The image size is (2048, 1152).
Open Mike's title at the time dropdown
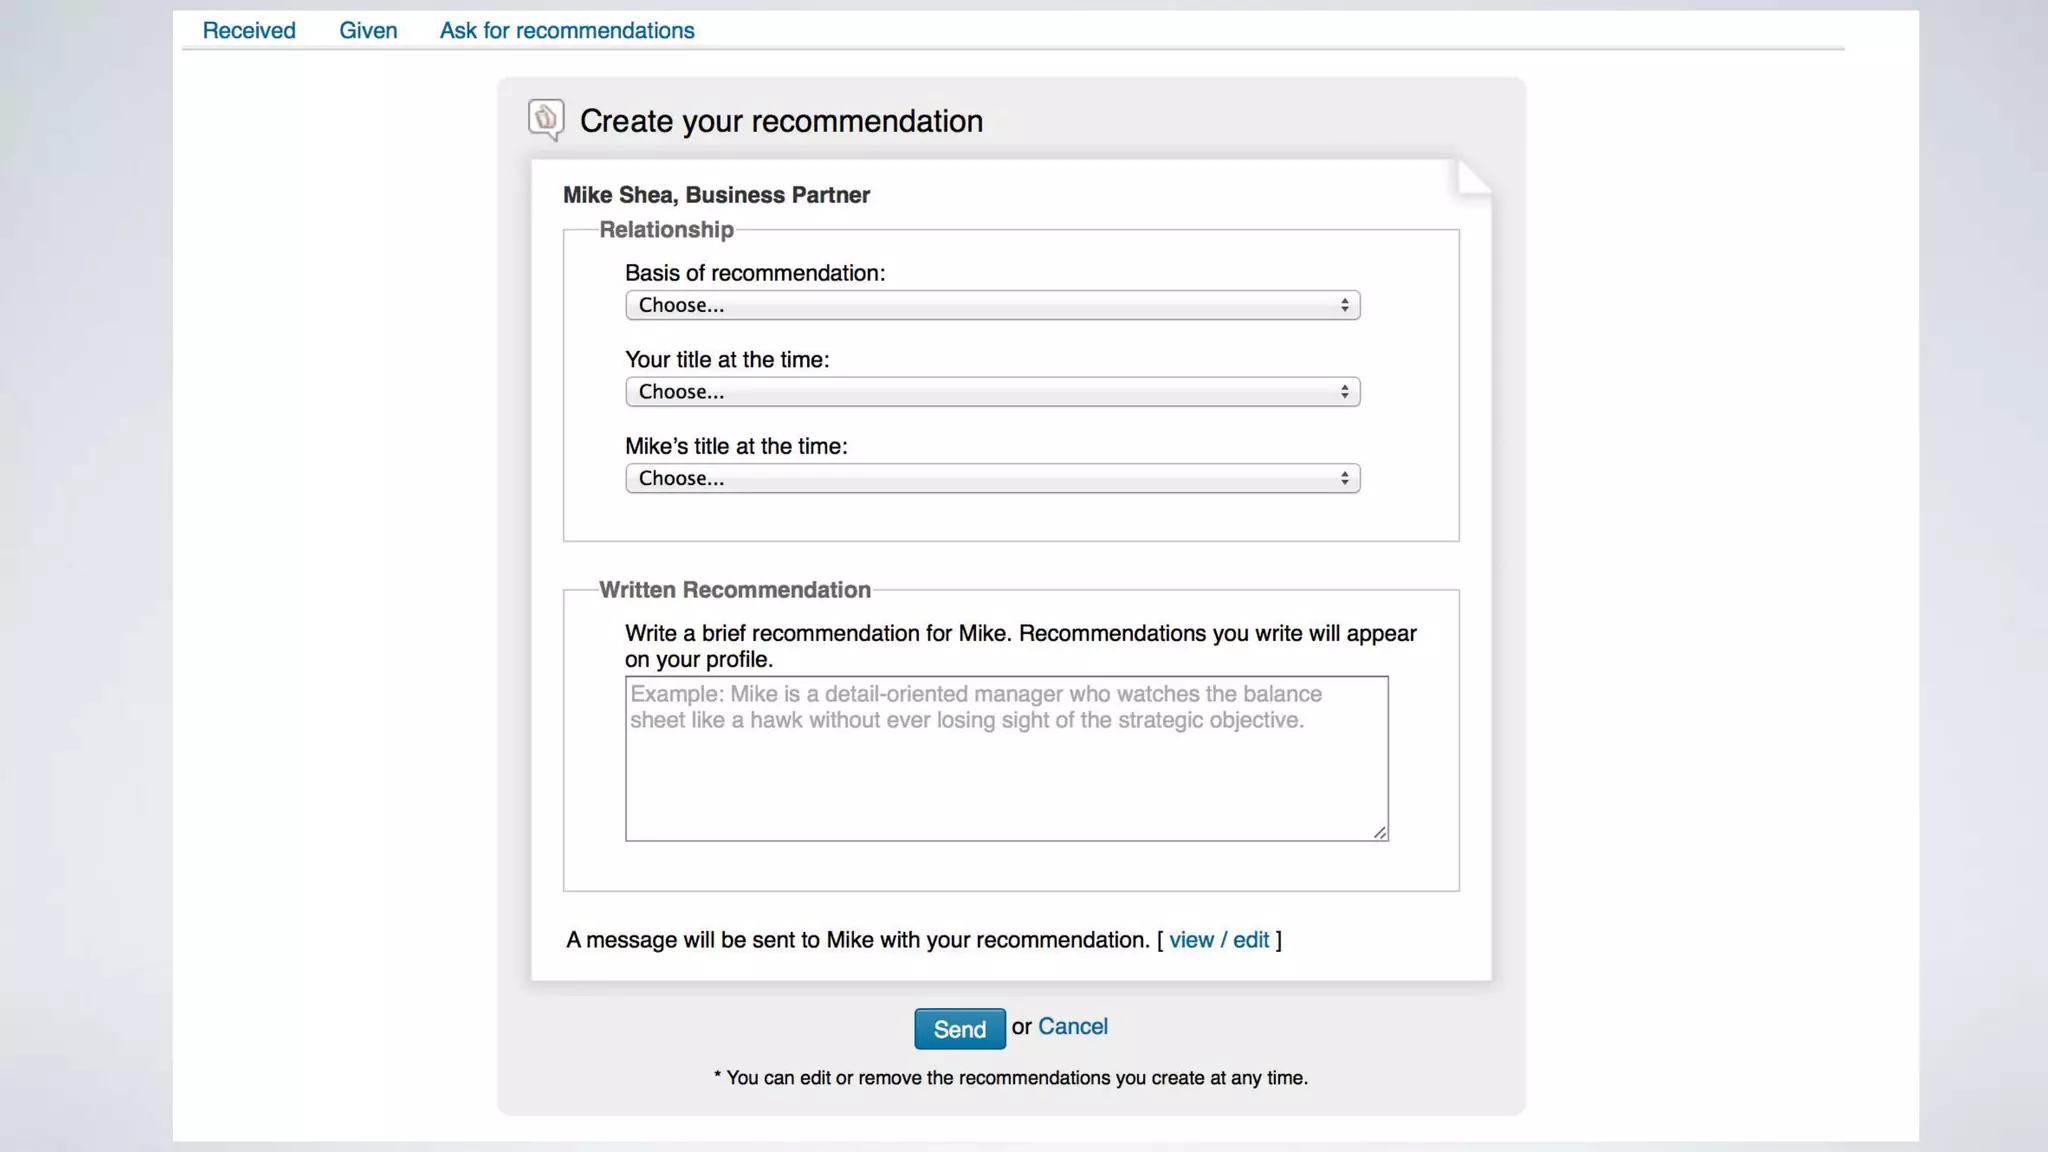point(991,479)
